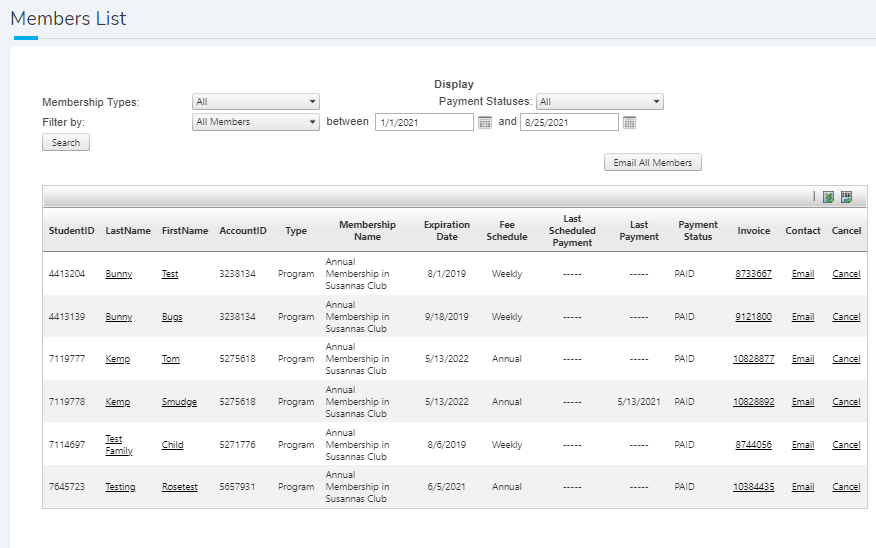Select the StudentID cell 7645723
This screenshot has width=876, height=548.
(67, 487)
